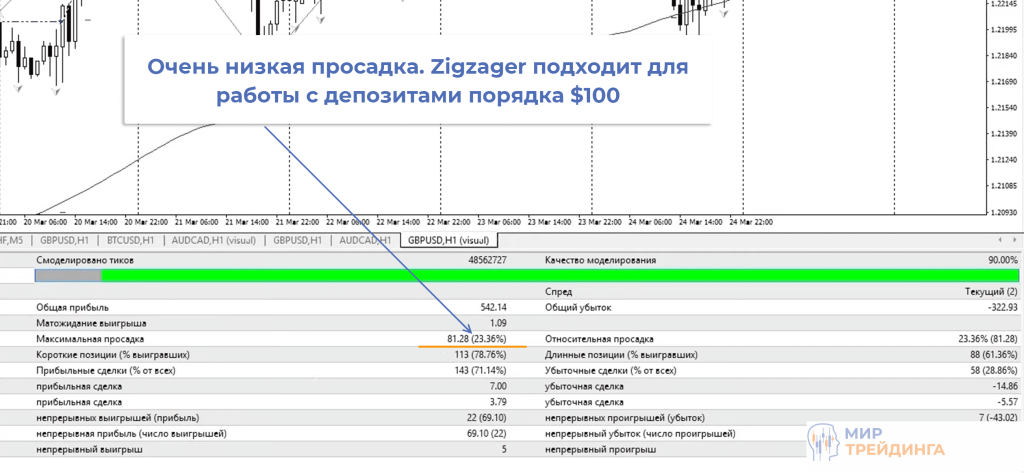The height and width of the screenshot is (473, 1024).
Task: Click the Общая прибыль value 542.14
Action: (488, 307)
